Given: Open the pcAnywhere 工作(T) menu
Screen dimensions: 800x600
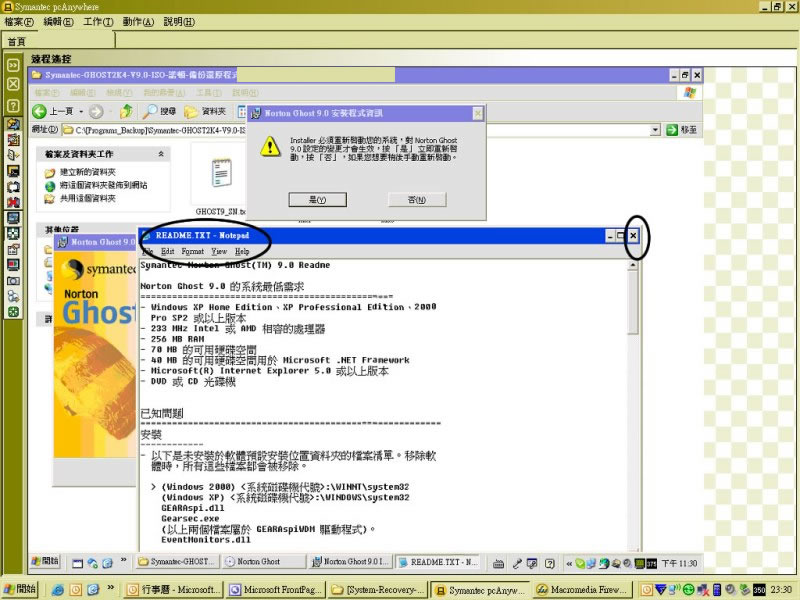Looking at the screenshot, I should pyautogui.click(x=98, y=22).
